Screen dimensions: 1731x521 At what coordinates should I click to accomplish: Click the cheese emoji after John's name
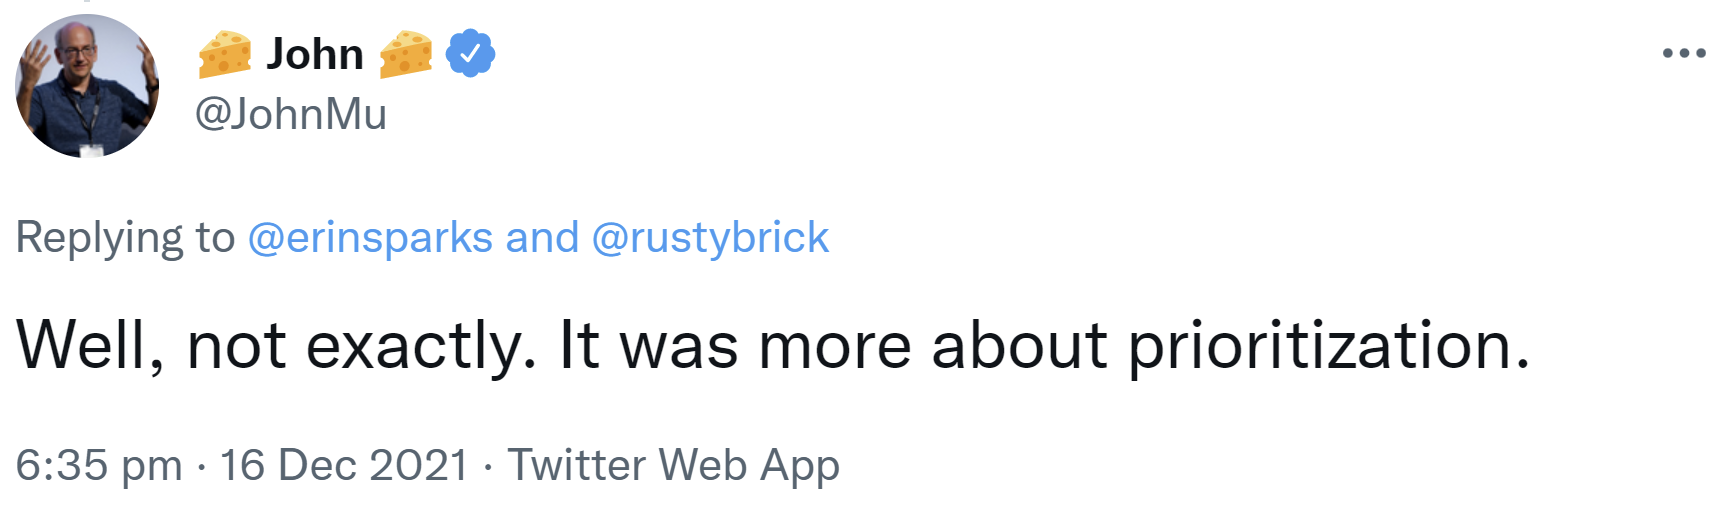(x=406, y=54)
